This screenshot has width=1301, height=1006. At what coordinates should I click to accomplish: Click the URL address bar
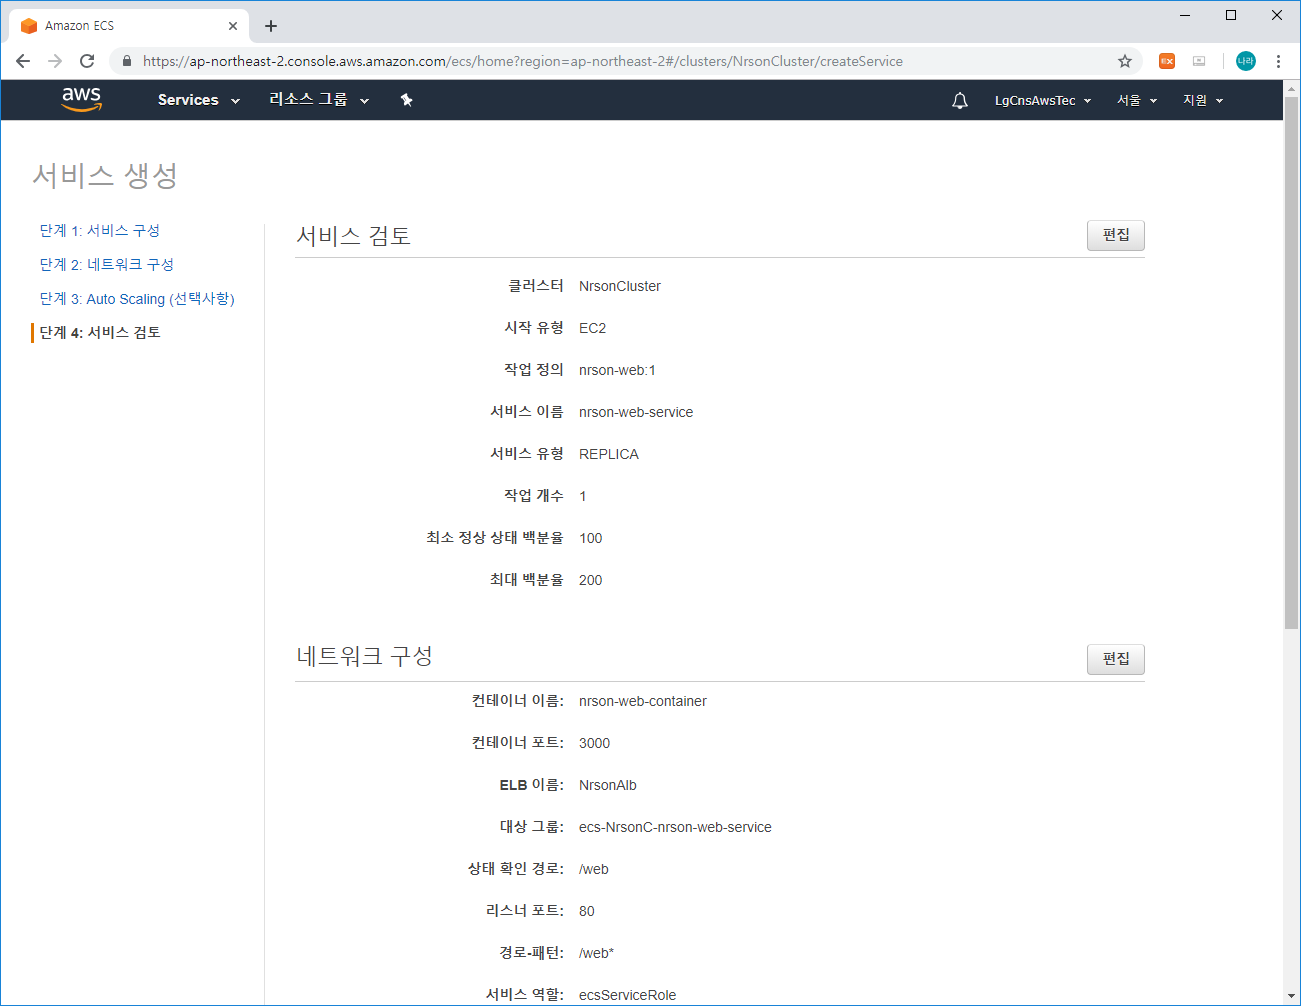coord(625,61)
